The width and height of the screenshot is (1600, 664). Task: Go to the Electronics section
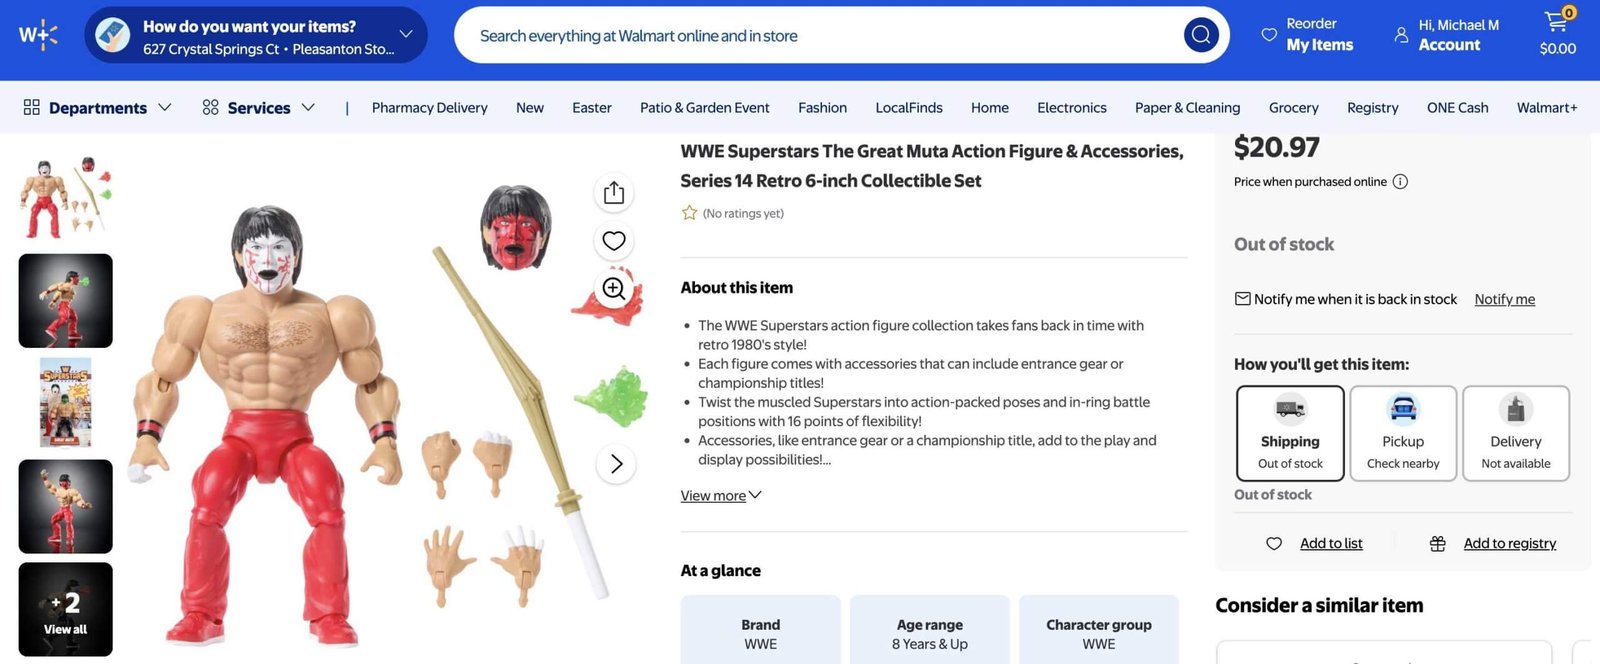(1071, 107)
